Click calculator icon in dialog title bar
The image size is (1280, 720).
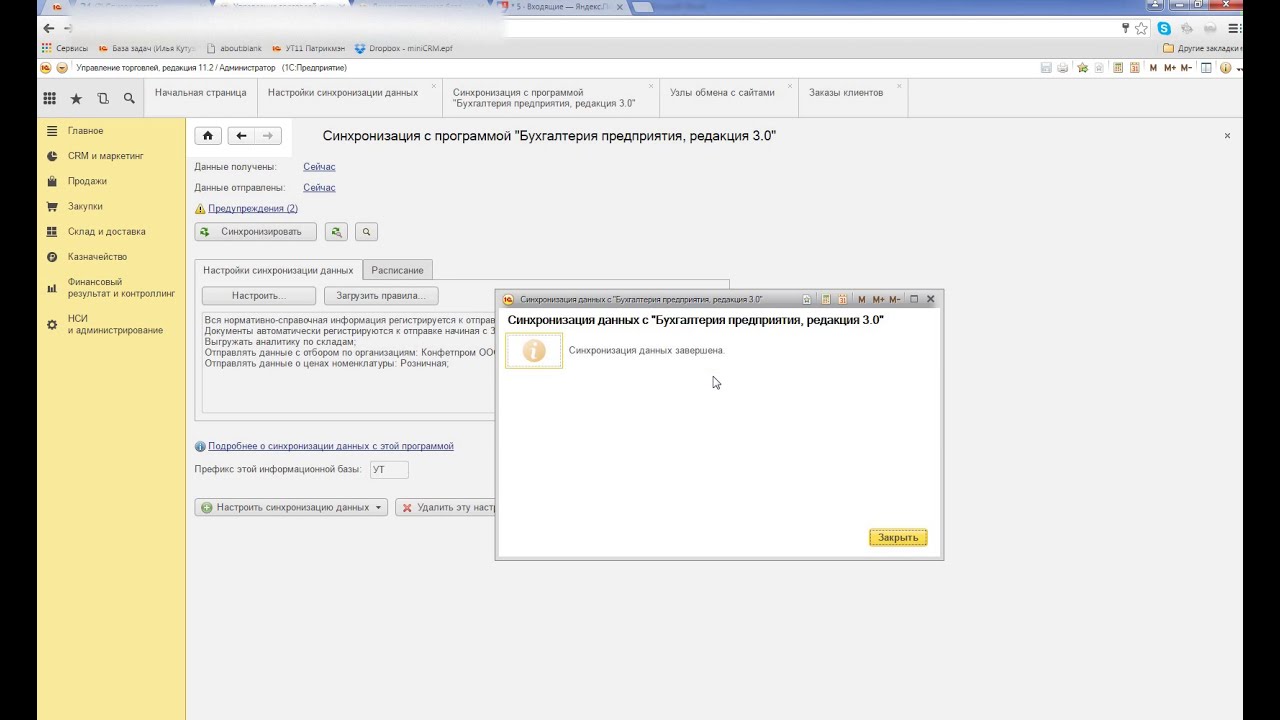pos(826,299)
